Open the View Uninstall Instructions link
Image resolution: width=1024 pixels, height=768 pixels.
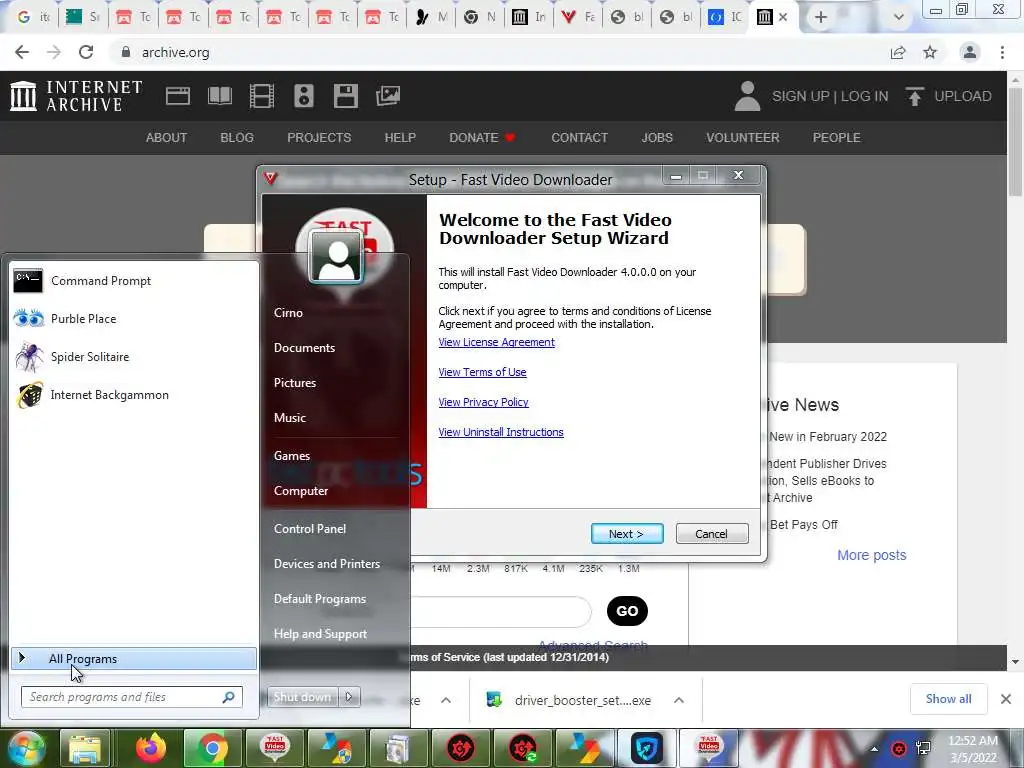pyautogui.click(x=501, y=432)
